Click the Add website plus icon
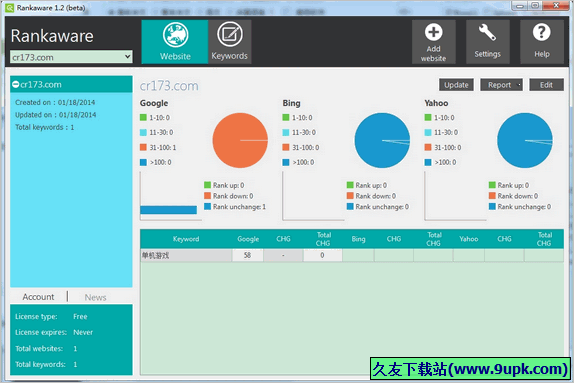Screen dimensions: 574x383 coord(433,32)
